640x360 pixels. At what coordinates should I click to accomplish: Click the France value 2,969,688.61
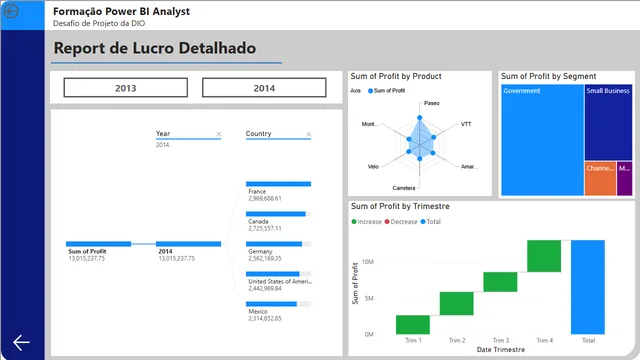point(265,198)
